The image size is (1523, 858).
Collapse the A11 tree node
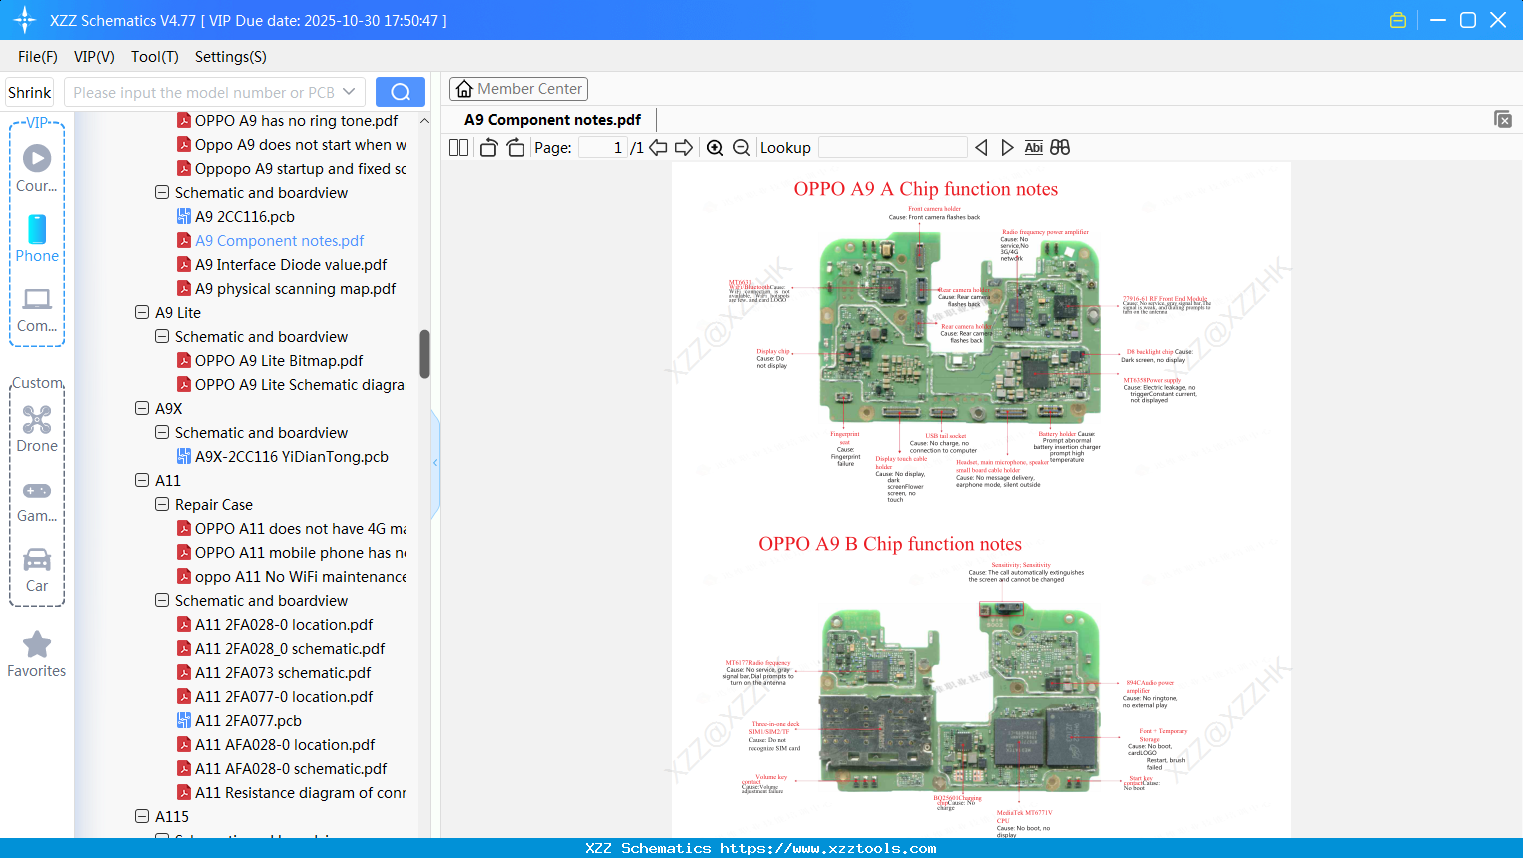141,480
